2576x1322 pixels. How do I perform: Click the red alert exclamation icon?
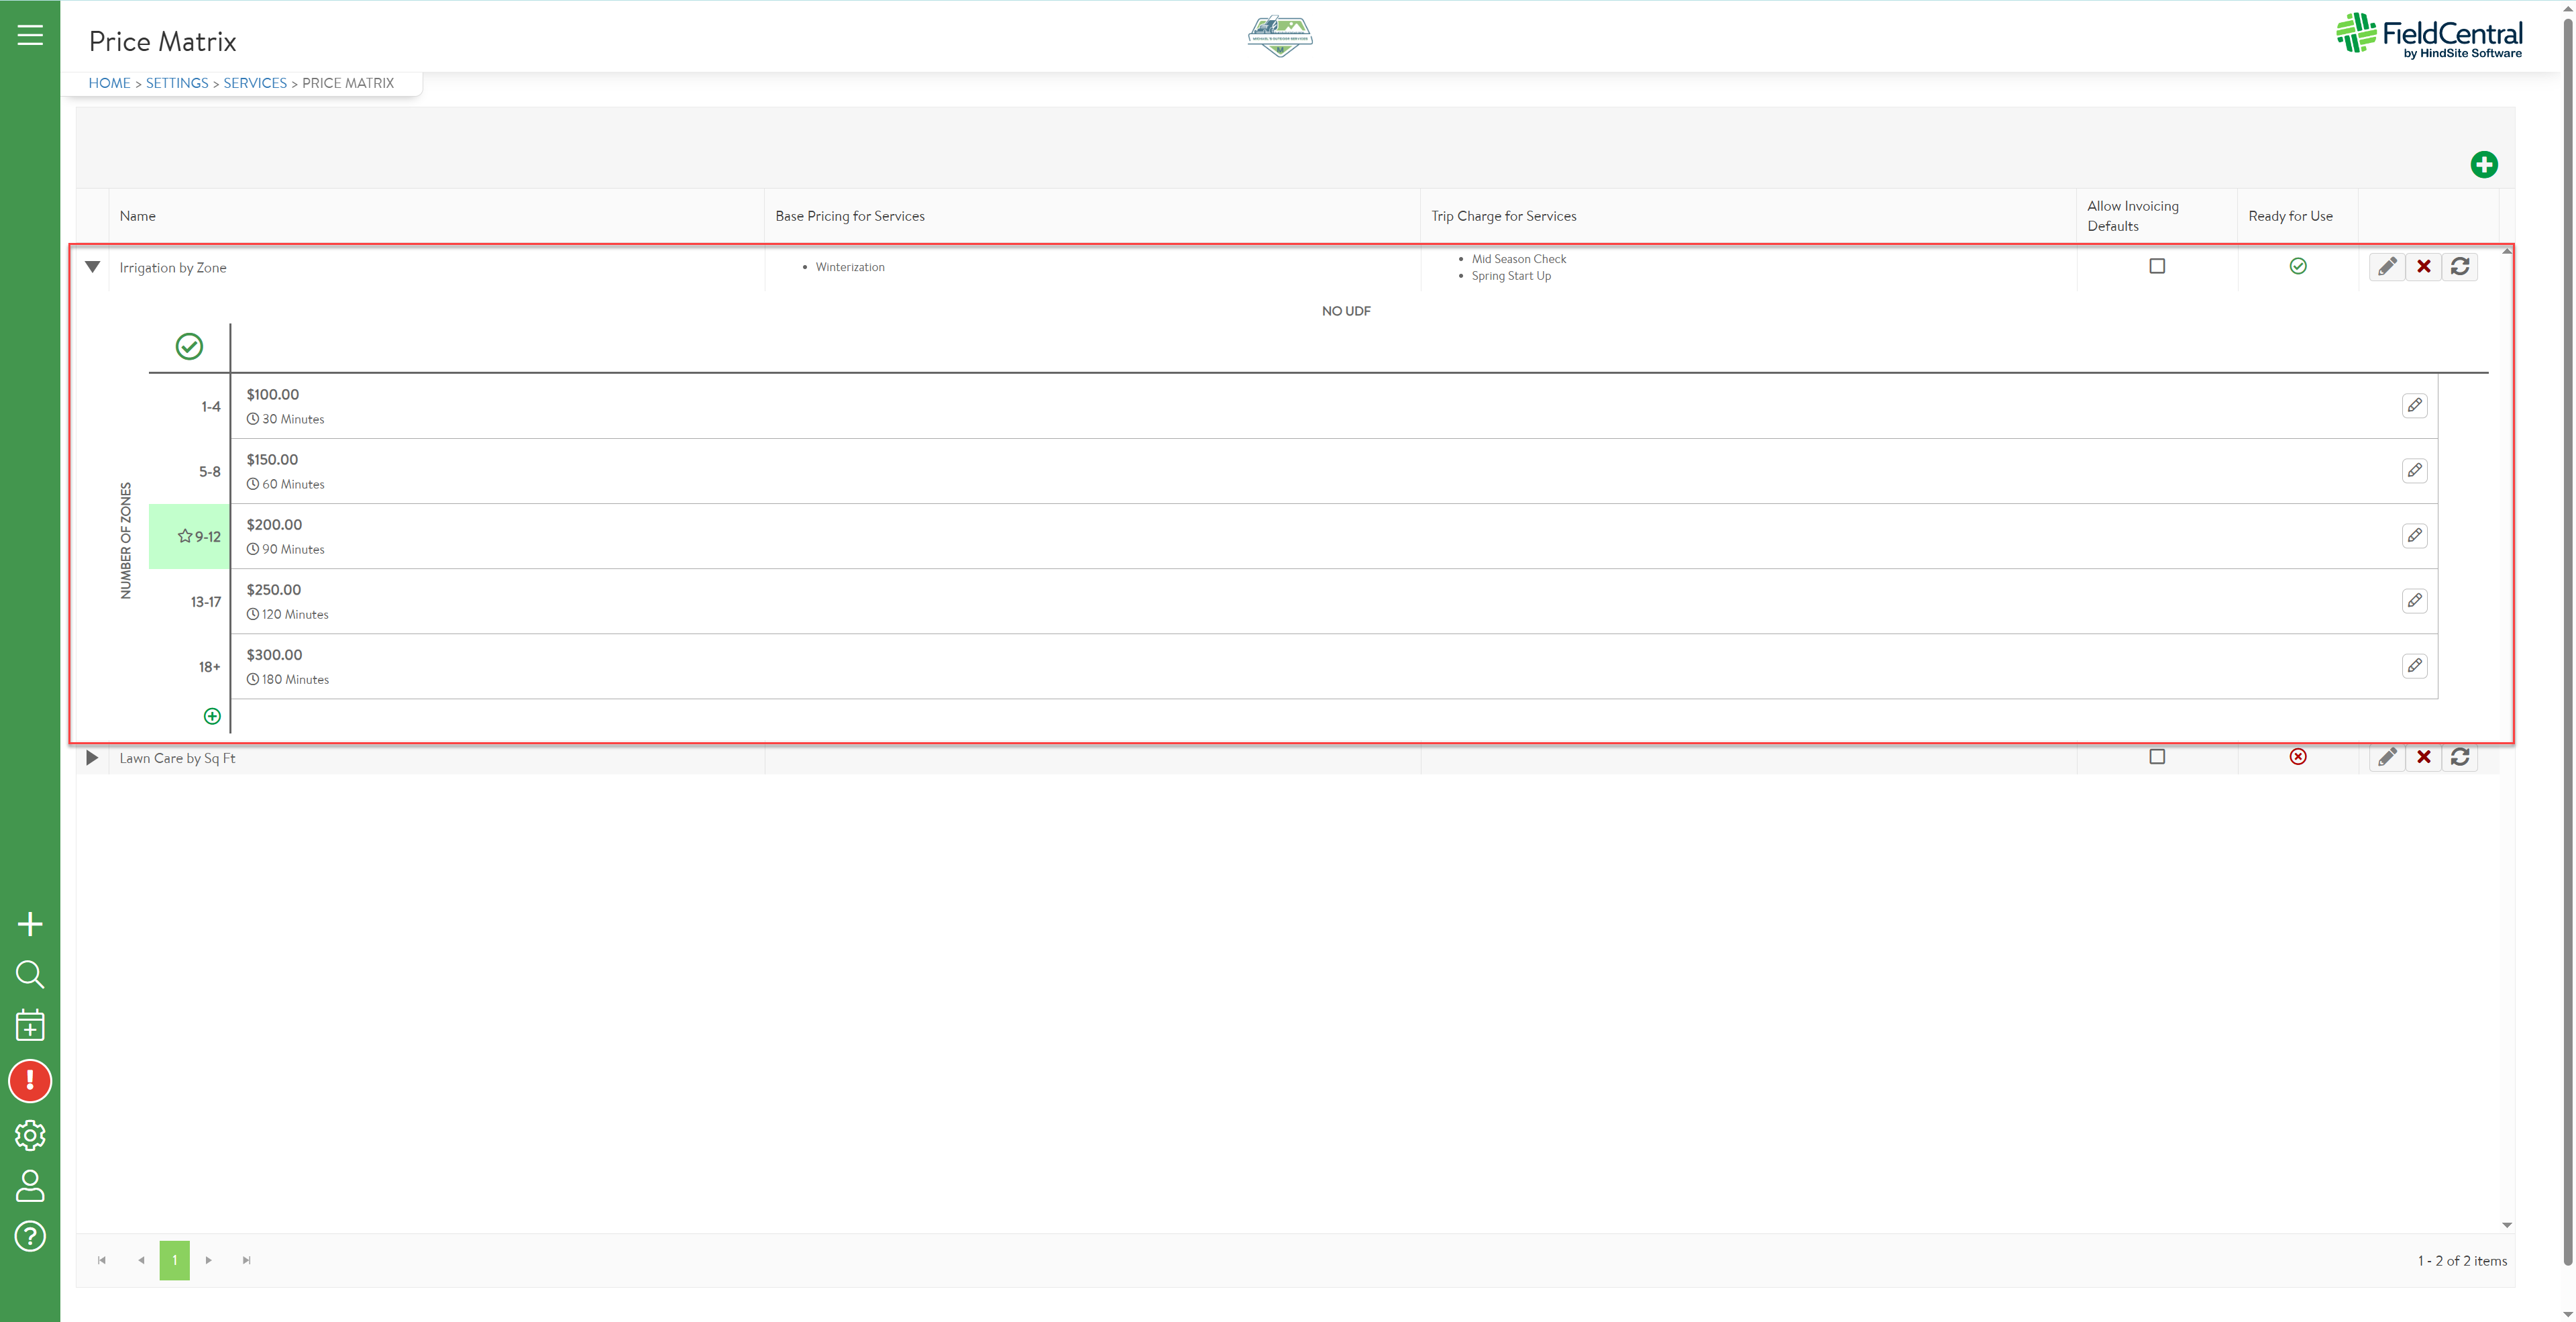click(30, 1081)
